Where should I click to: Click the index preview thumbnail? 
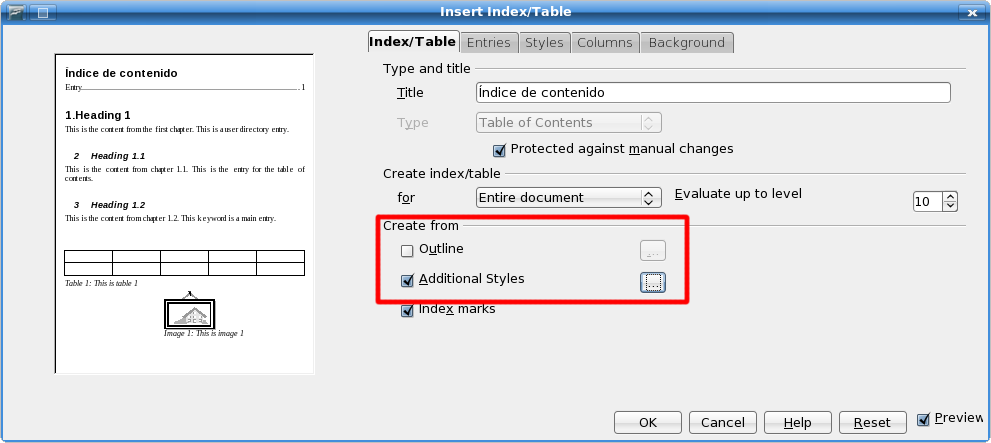tap(185, 214)
